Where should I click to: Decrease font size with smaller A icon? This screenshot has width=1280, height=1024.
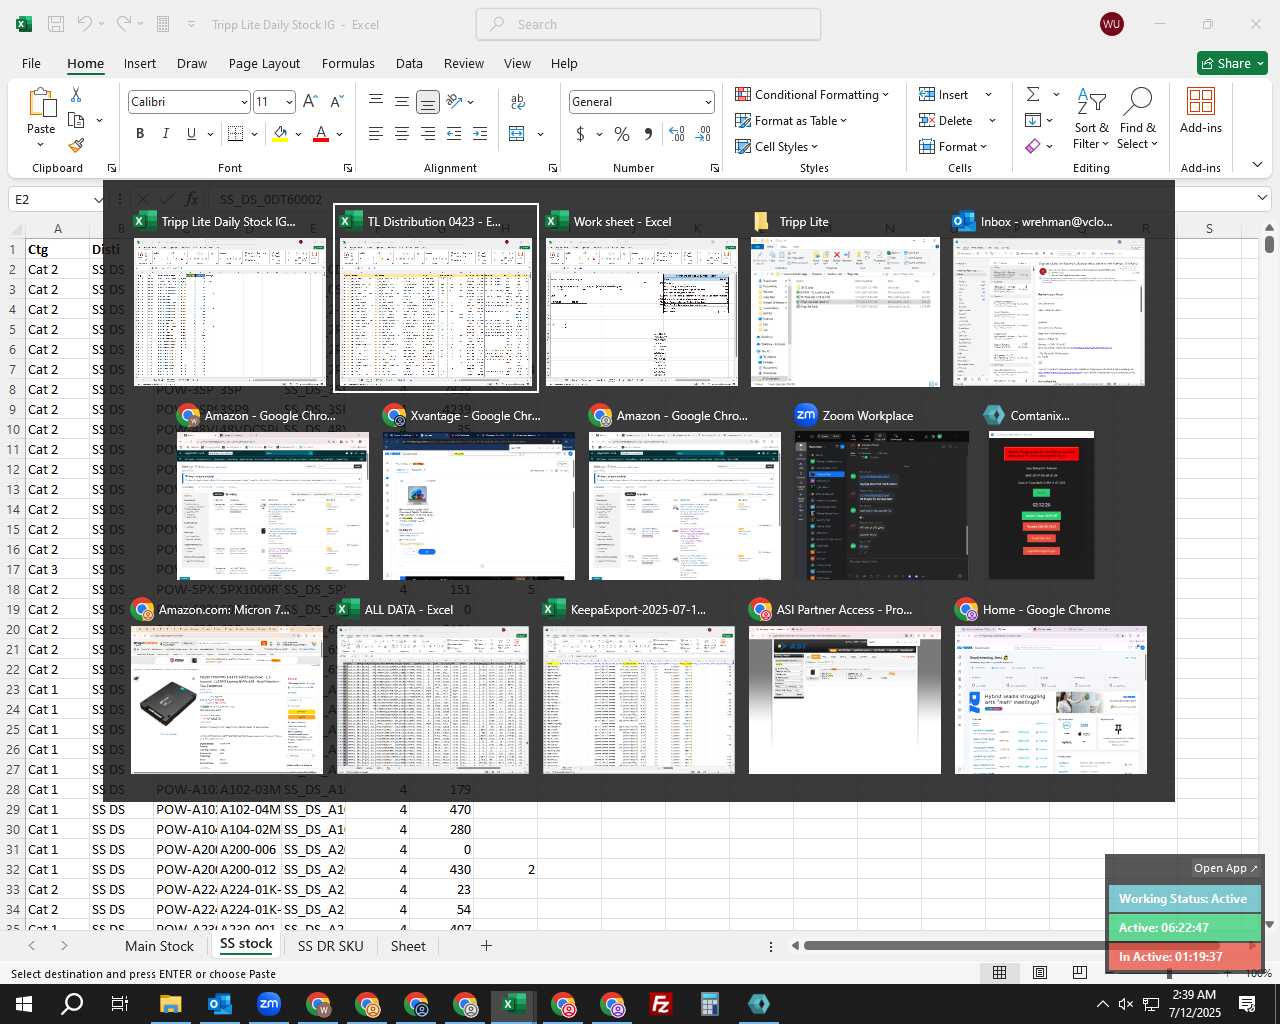336,101
